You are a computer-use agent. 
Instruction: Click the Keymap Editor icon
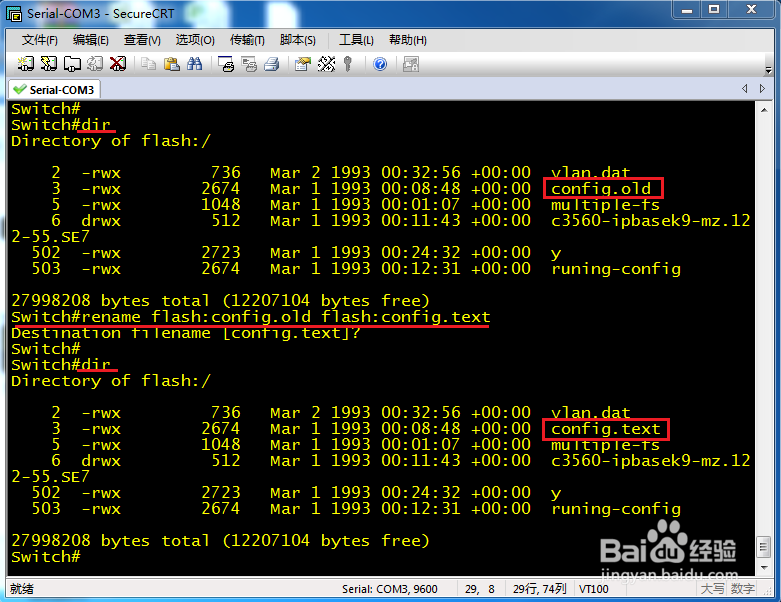(326, 64)
